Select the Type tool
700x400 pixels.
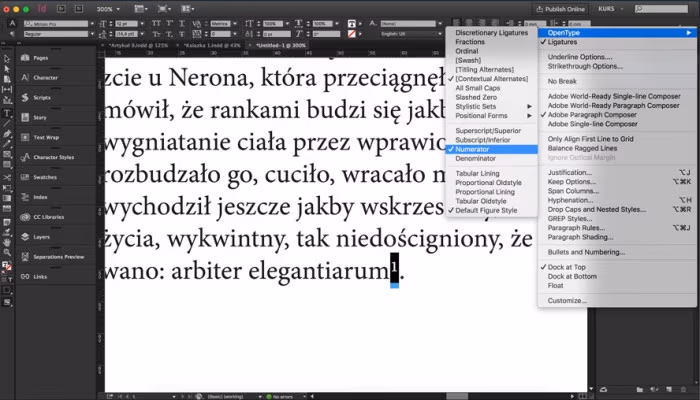(x=7, y=113)
